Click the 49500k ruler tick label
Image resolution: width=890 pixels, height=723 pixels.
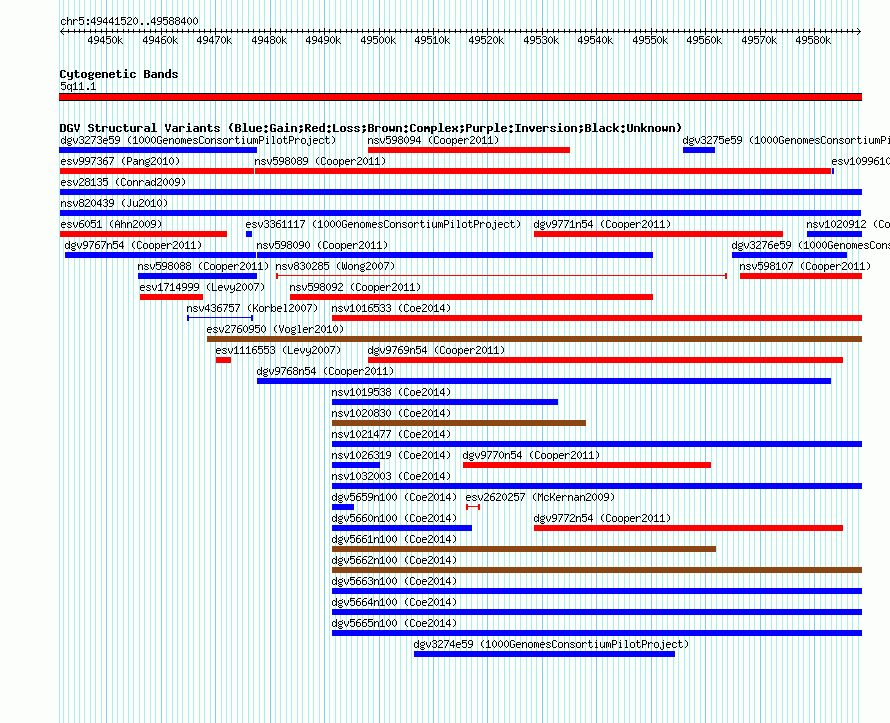coord(378,40)
